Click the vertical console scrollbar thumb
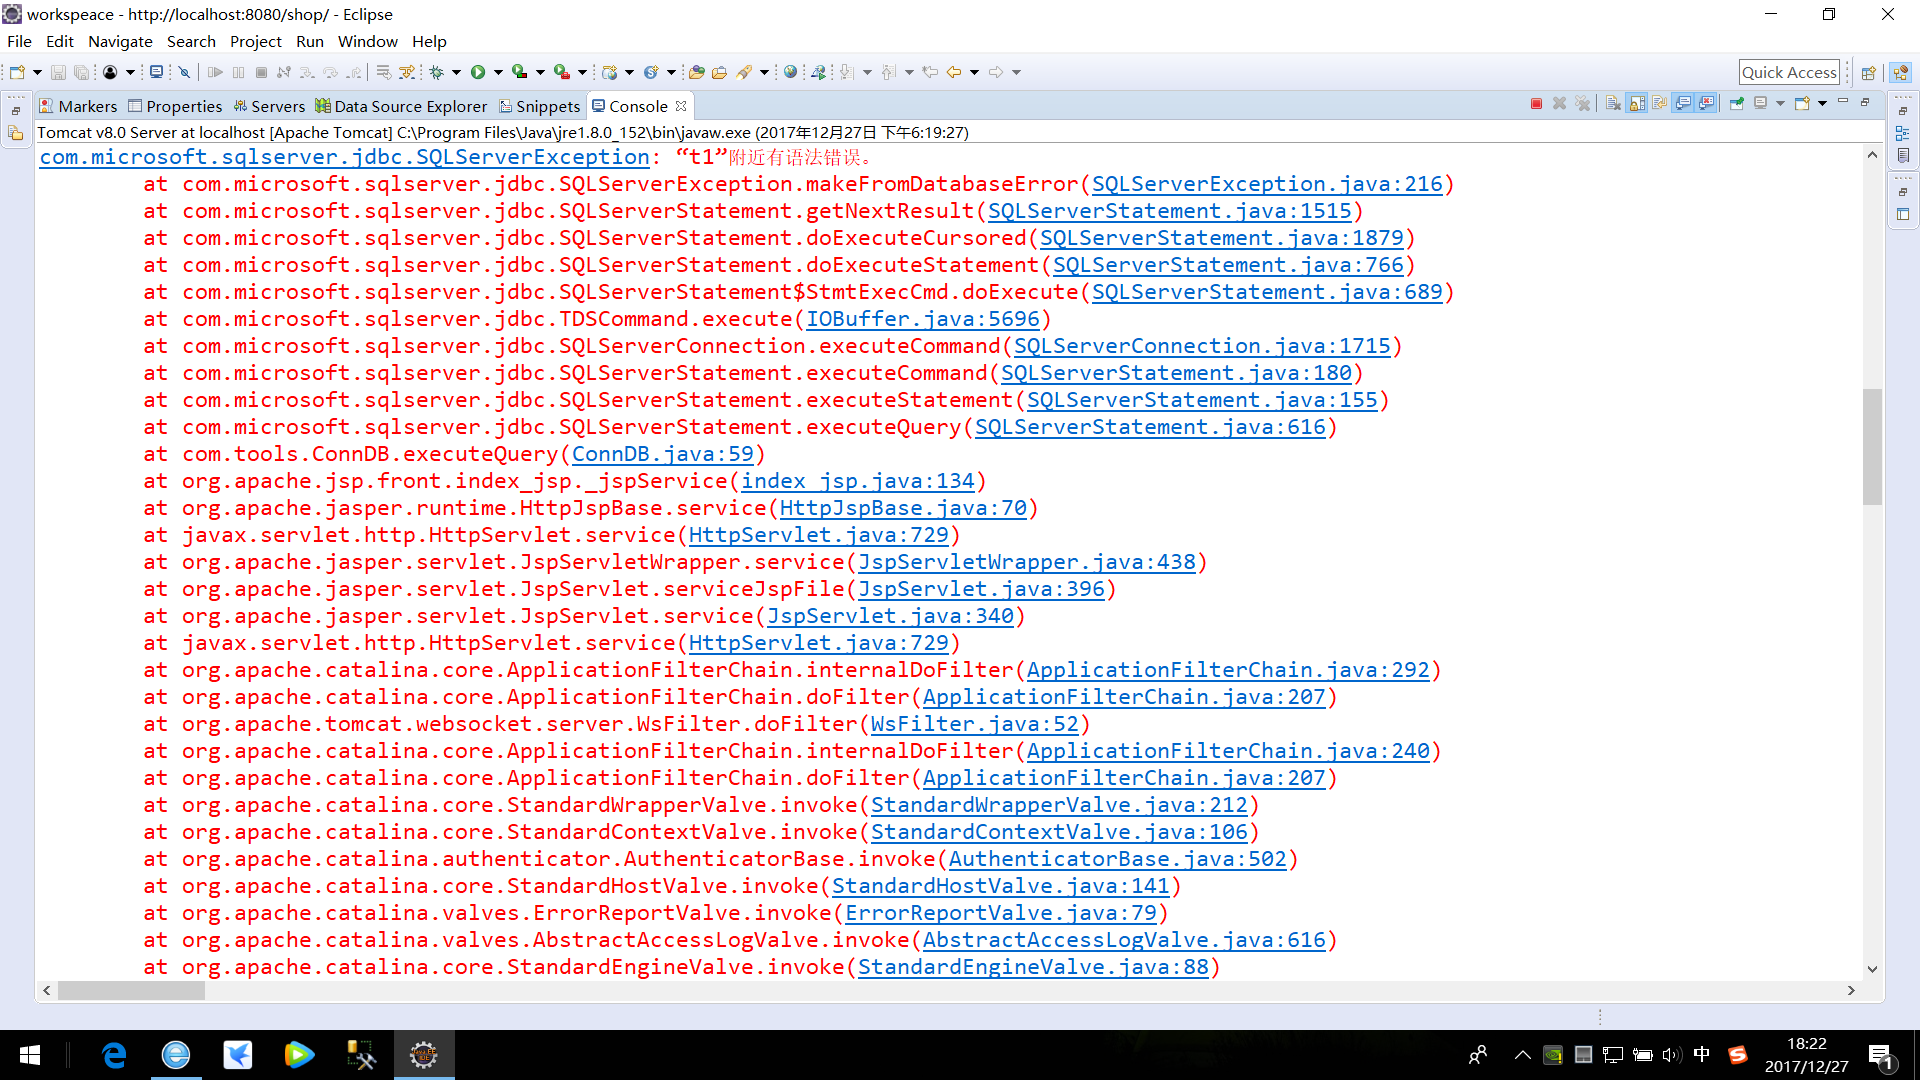Image resolution: width=1920 pixels, height=1080 pixels. (x=1872, y=446)
